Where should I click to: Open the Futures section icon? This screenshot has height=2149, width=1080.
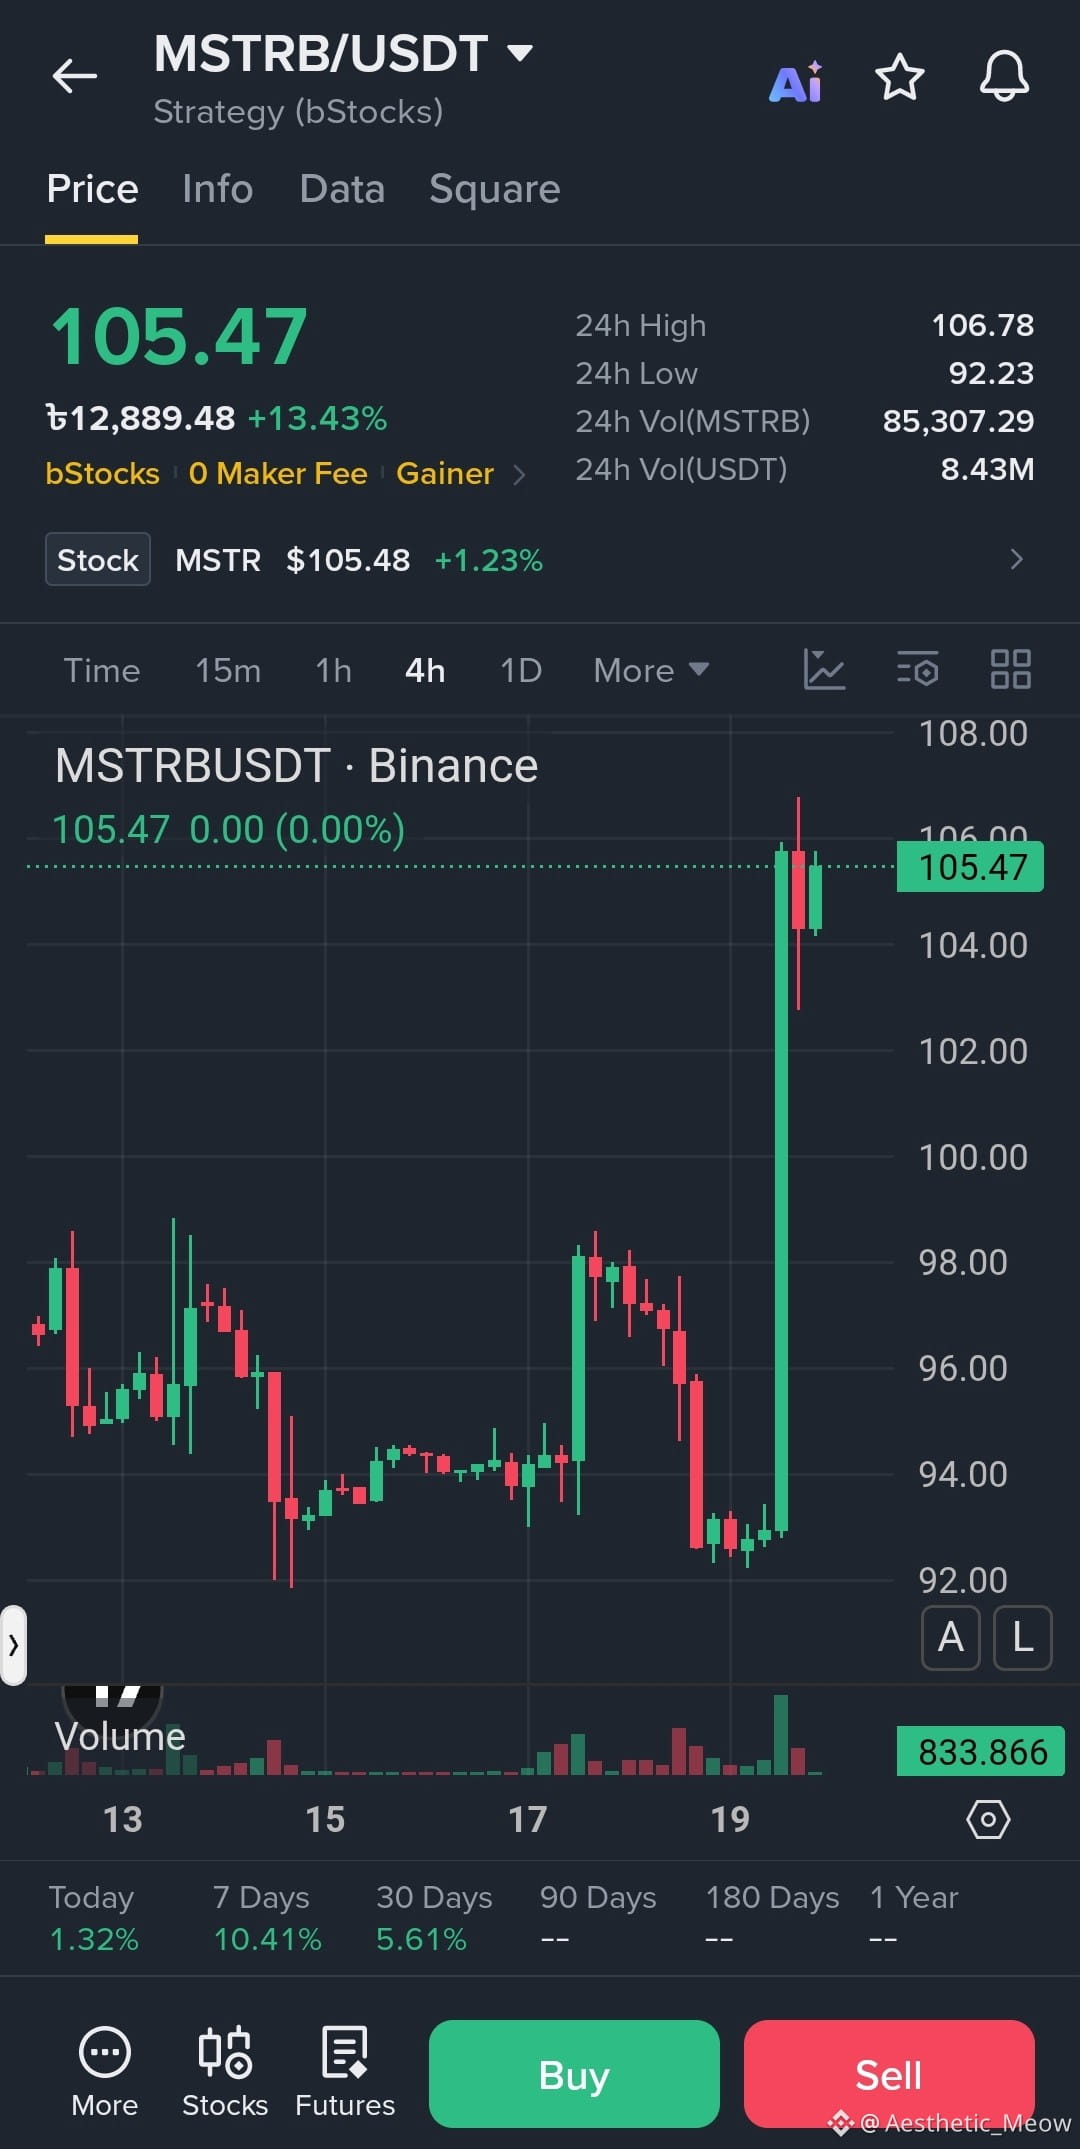tap(345, 2072)
